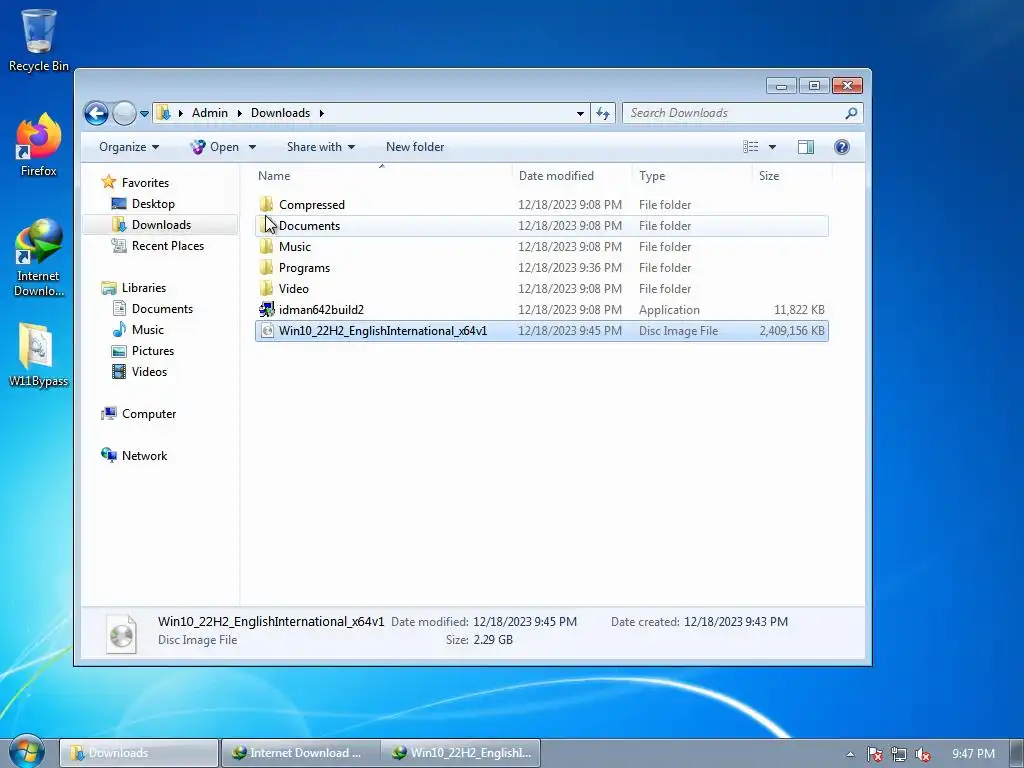The width and height of the screenshot is (1024, 768).
Task: Click the search magnifier icon
Action: pos(851,113)
